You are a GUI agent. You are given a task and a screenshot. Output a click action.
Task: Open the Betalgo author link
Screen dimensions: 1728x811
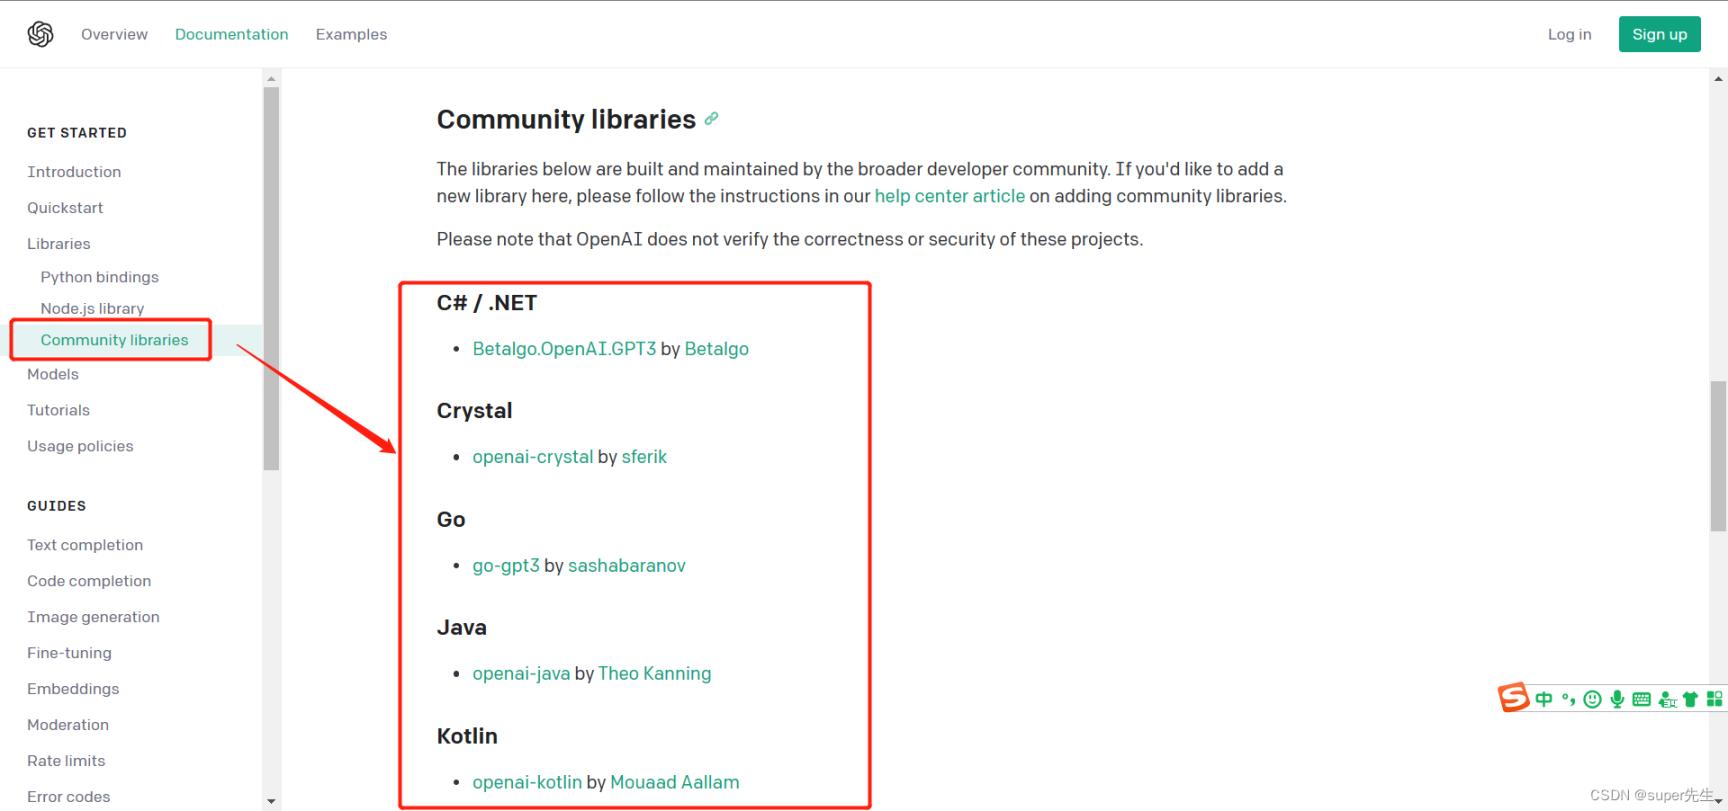[716, 349]
